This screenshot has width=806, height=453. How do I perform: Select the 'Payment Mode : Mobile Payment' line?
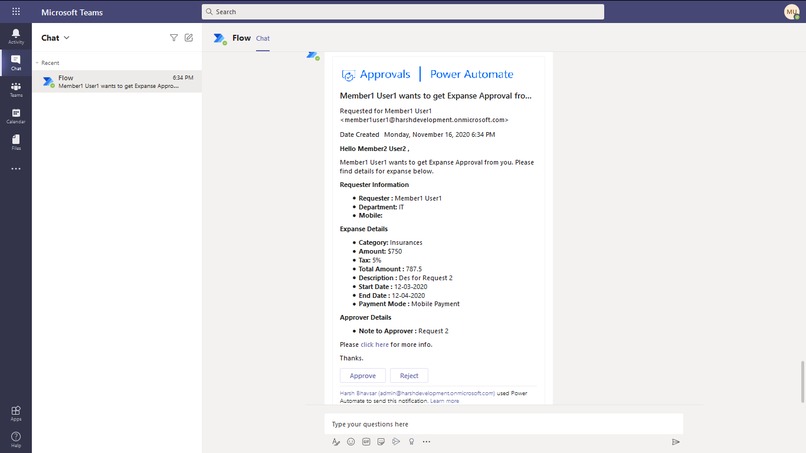tap(409, 304)
